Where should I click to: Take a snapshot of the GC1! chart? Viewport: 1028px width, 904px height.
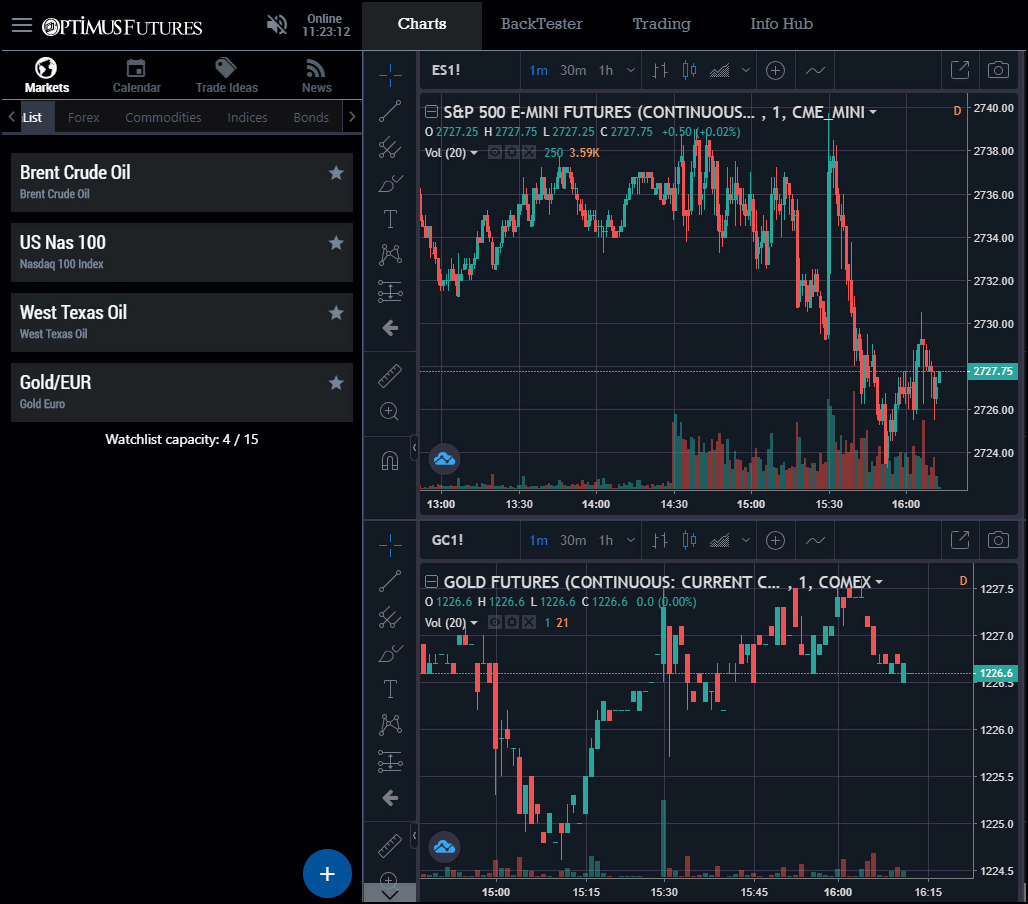pos(998,540)
